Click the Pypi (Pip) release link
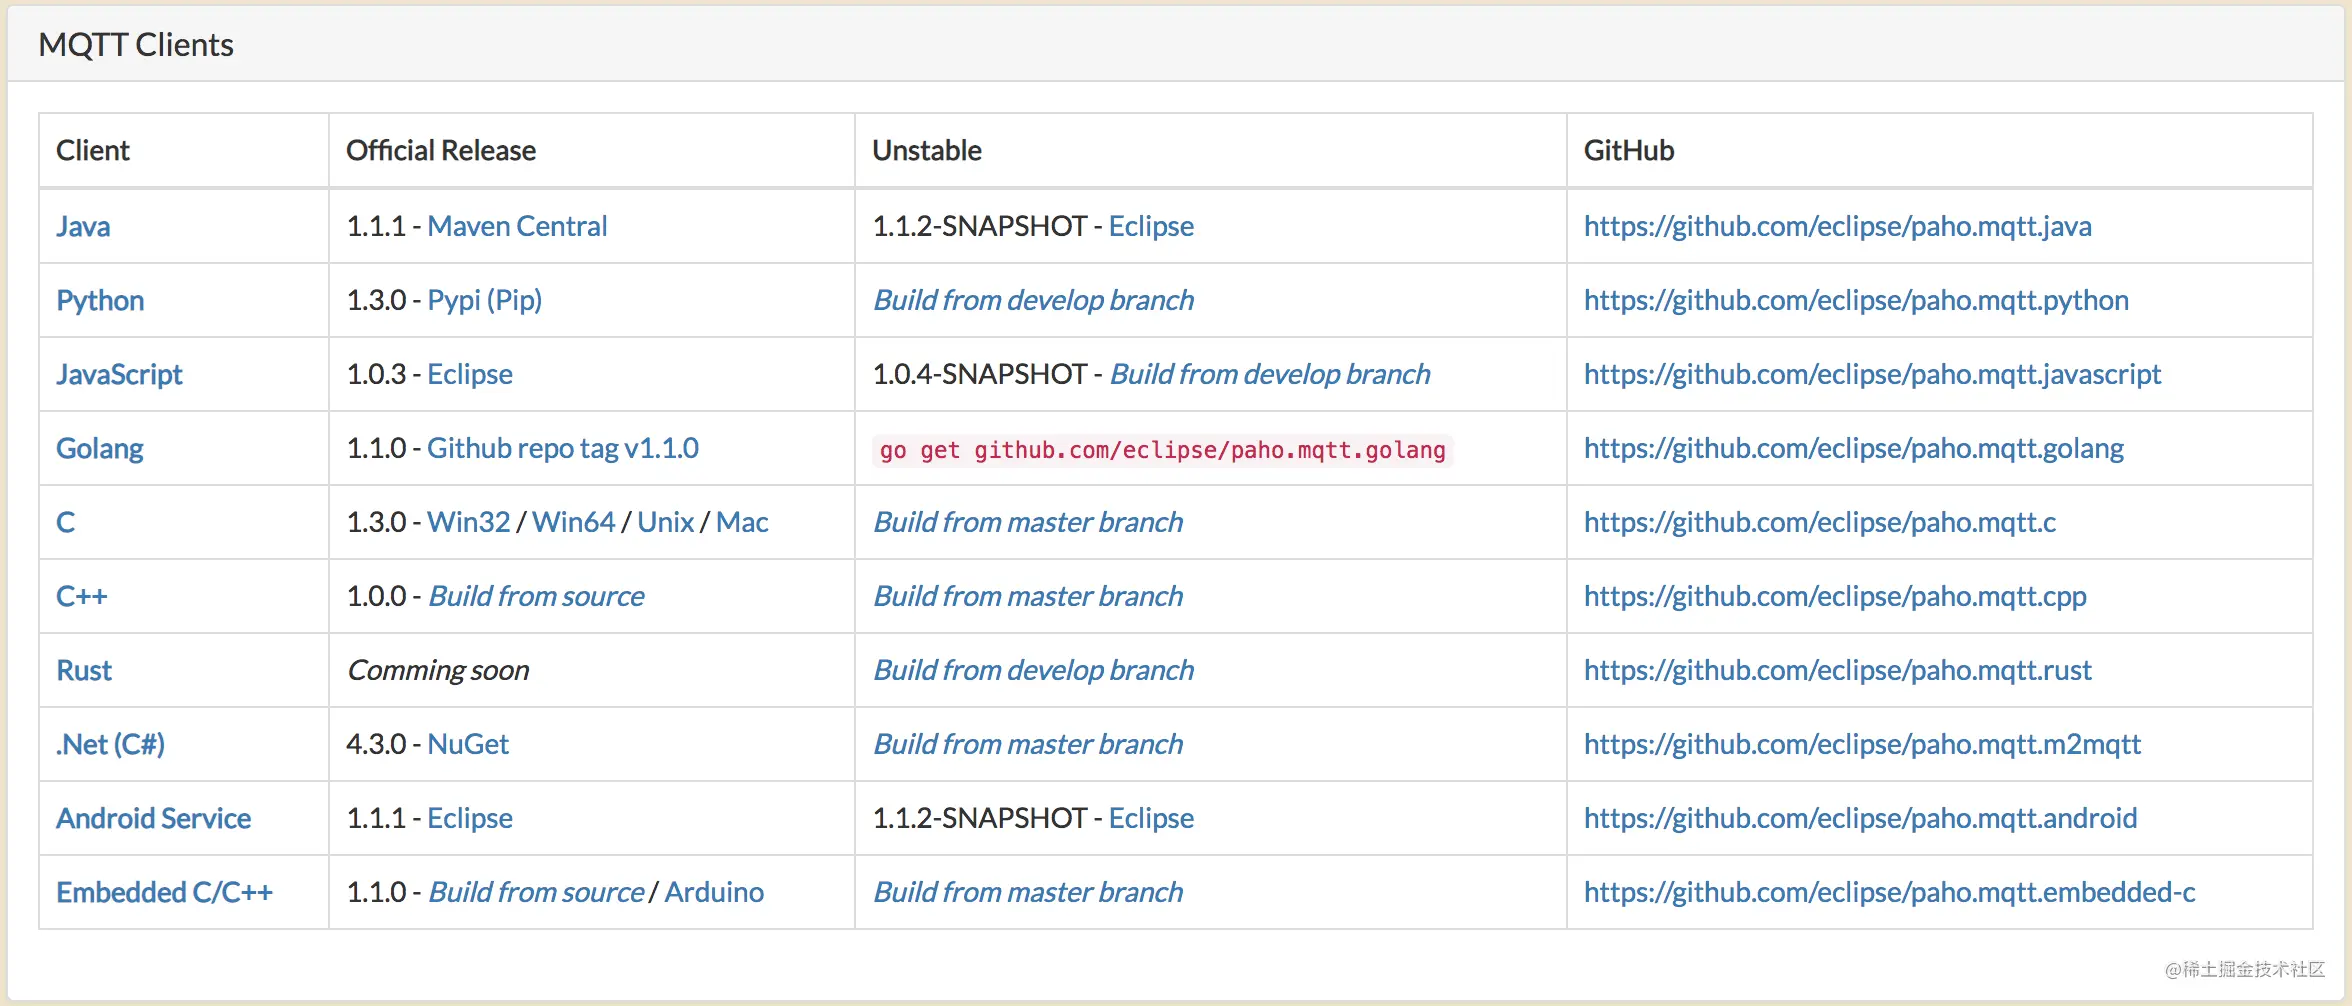The height and width of the screenshot is (1006, 2352). pos(485,300)
